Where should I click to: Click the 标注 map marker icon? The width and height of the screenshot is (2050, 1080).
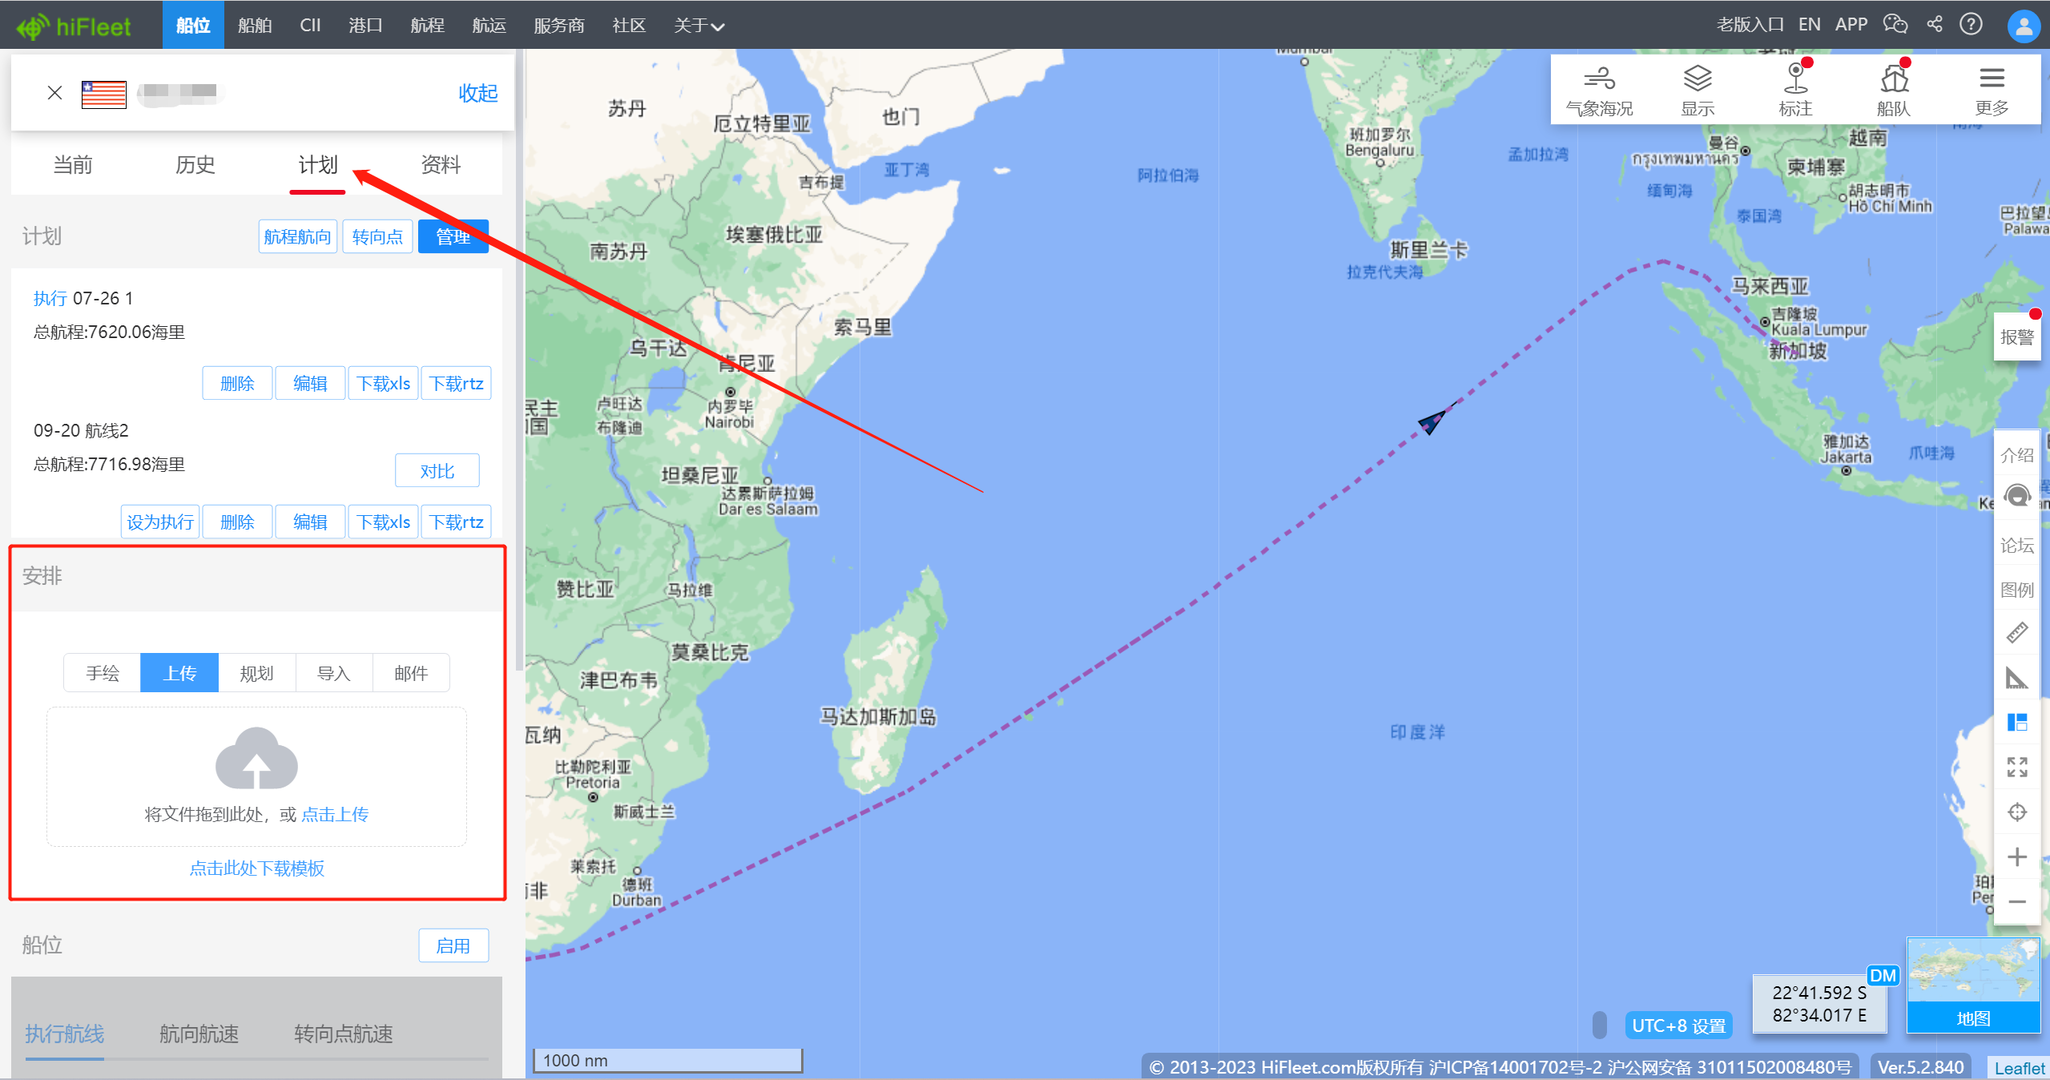tap(1795, 89)
